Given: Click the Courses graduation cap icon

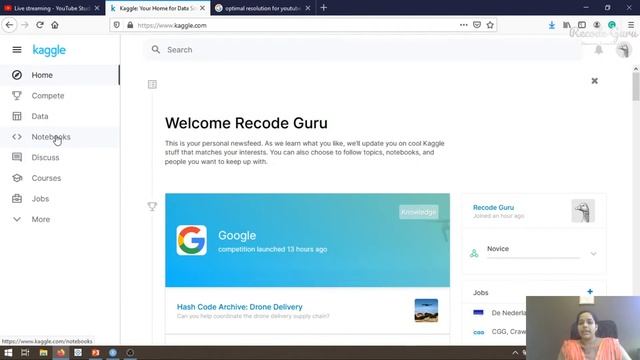Looking at the screenshot, I should pyautogui.click(x=17, y=178).
